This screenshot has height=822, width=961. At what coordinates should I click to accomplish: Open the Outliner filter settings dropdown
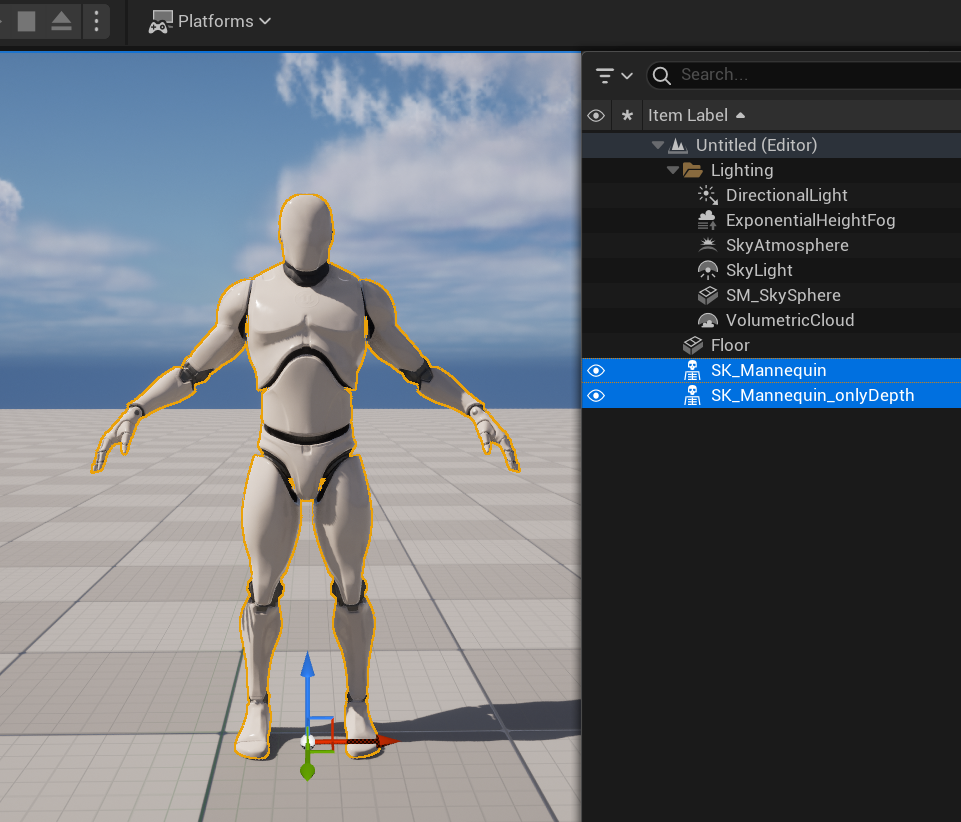tap(614, 75)
